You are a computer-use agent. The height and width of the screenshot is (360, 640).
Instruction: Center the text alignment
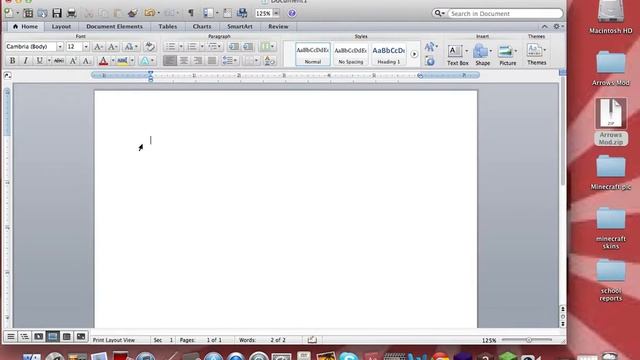click(x=184, y=61)
